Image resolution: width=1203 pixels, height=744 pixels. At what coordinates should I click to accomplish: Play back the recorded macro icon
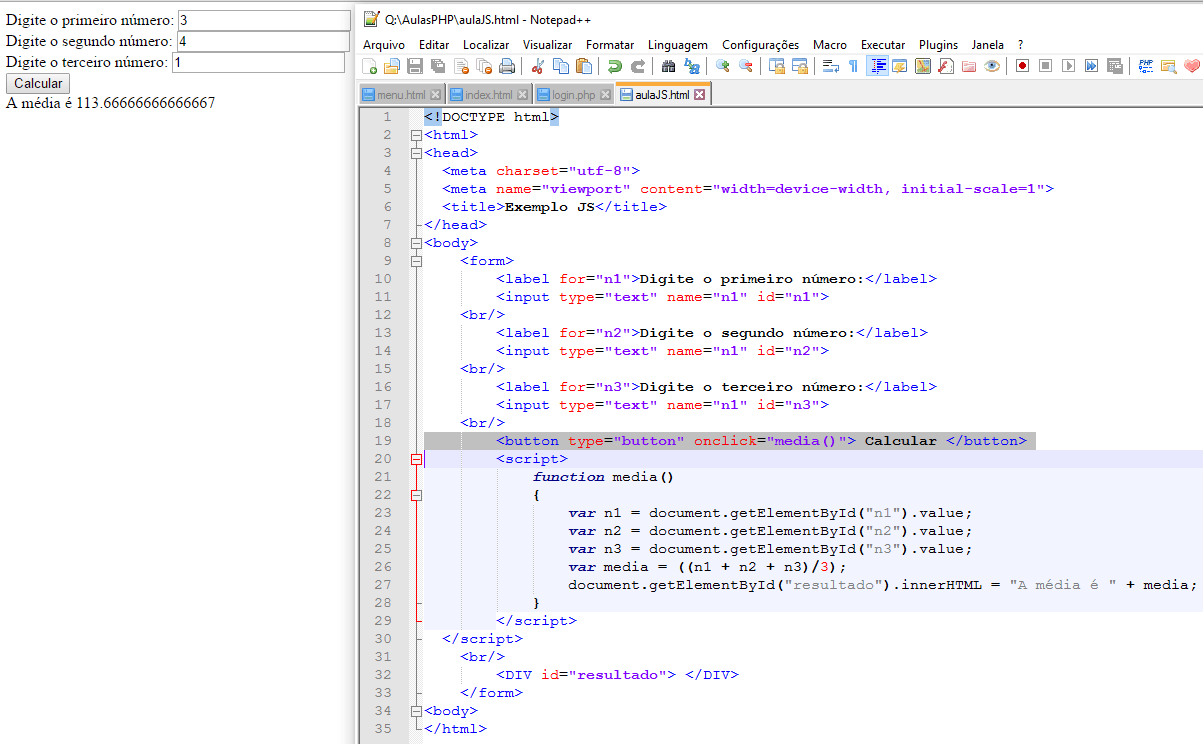click(x=1068, y=66)
